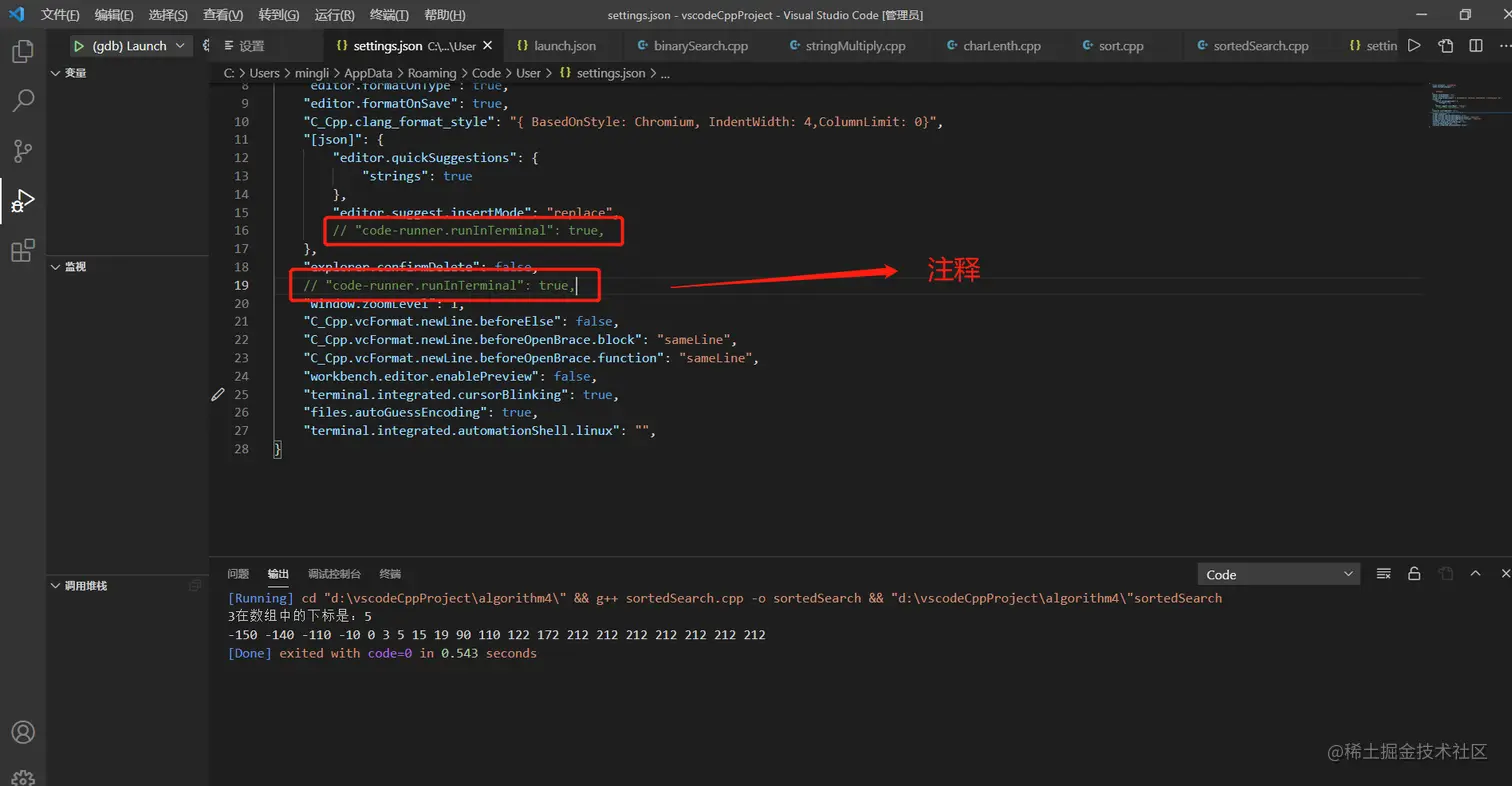This screenshot has width=1512, height=786.
Task: Expand the 监视 section
Action: 128,267
